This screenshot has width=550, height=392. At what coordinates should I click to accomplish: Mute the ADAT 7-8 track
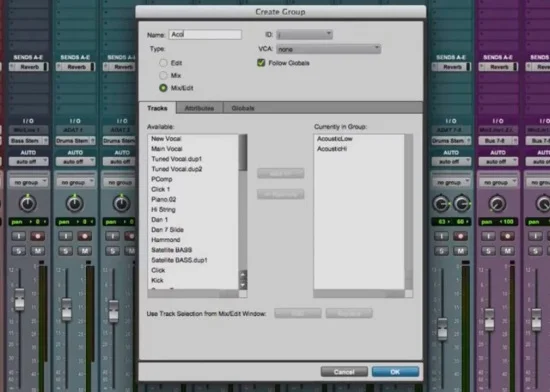461,251
